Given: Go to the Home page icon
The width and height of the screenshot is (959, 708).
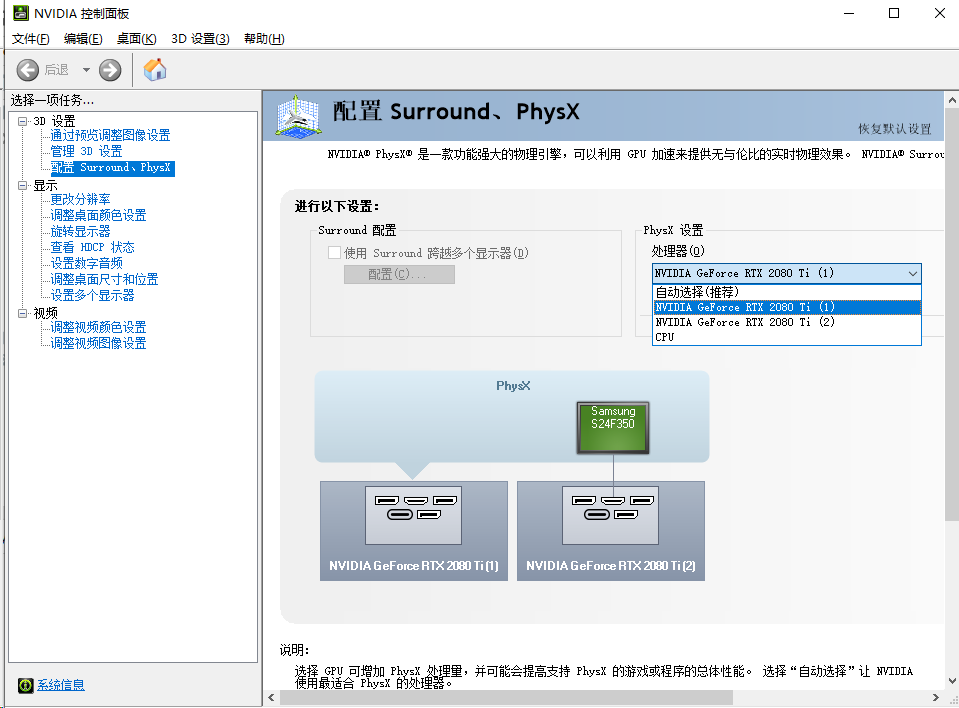Looking at the screenshot, I should (x=155, y=70).
